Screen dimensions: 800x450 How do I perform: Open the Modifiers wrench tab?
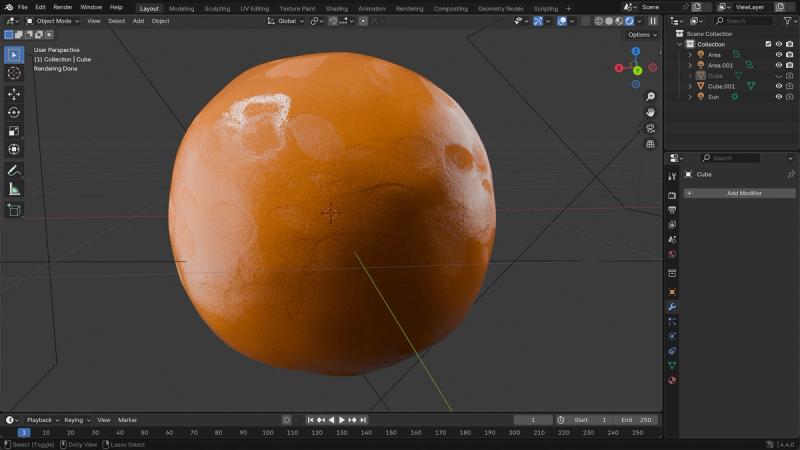click(672, 307)
